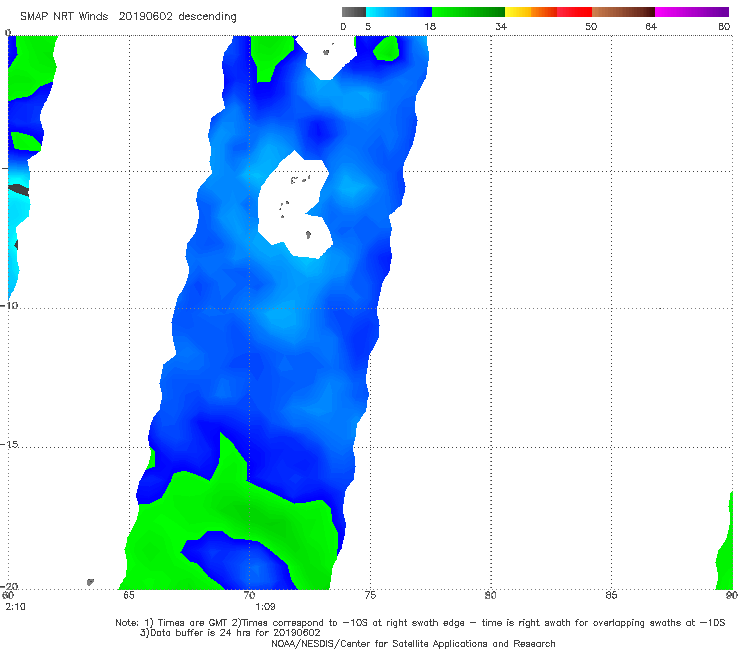
Task: Click the color bar label '64'
Action: tap(651, 27)
